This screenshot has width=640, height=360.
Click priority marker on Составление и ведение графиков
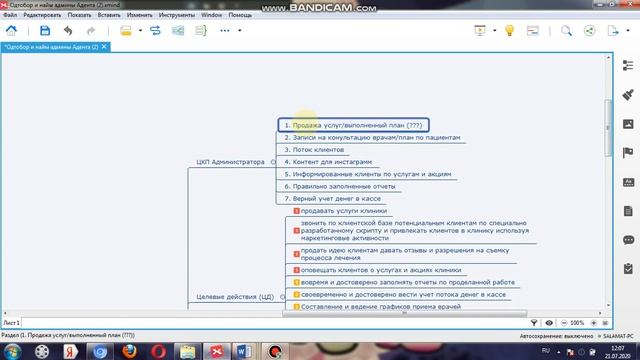coord(297,307)
